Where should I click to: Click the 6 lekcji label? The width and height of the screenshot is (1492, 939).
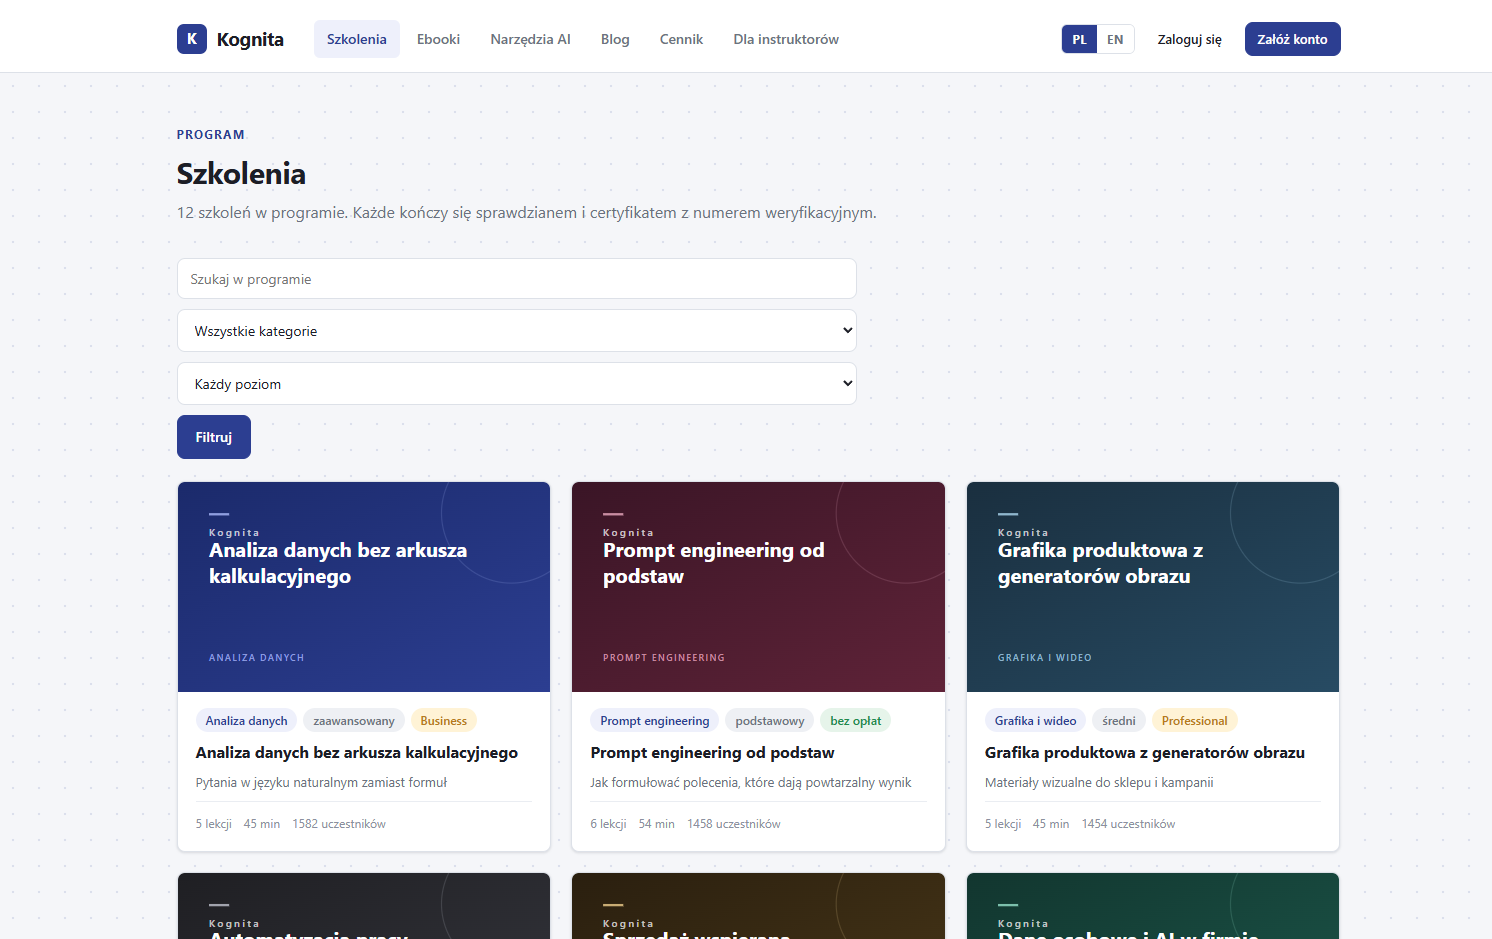click(x=608, y=824)
